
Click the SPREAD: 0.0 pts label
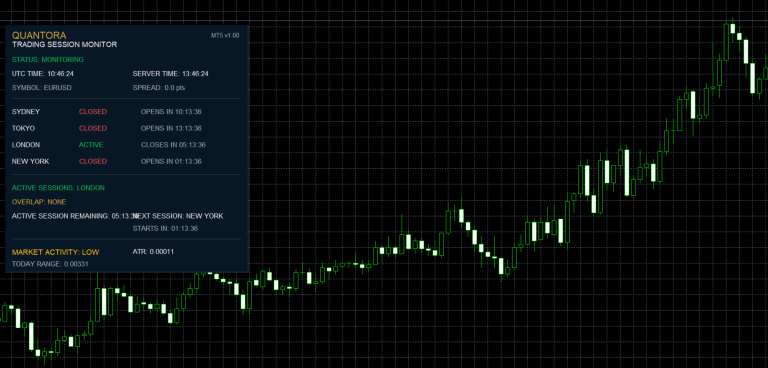click(159, 88)
